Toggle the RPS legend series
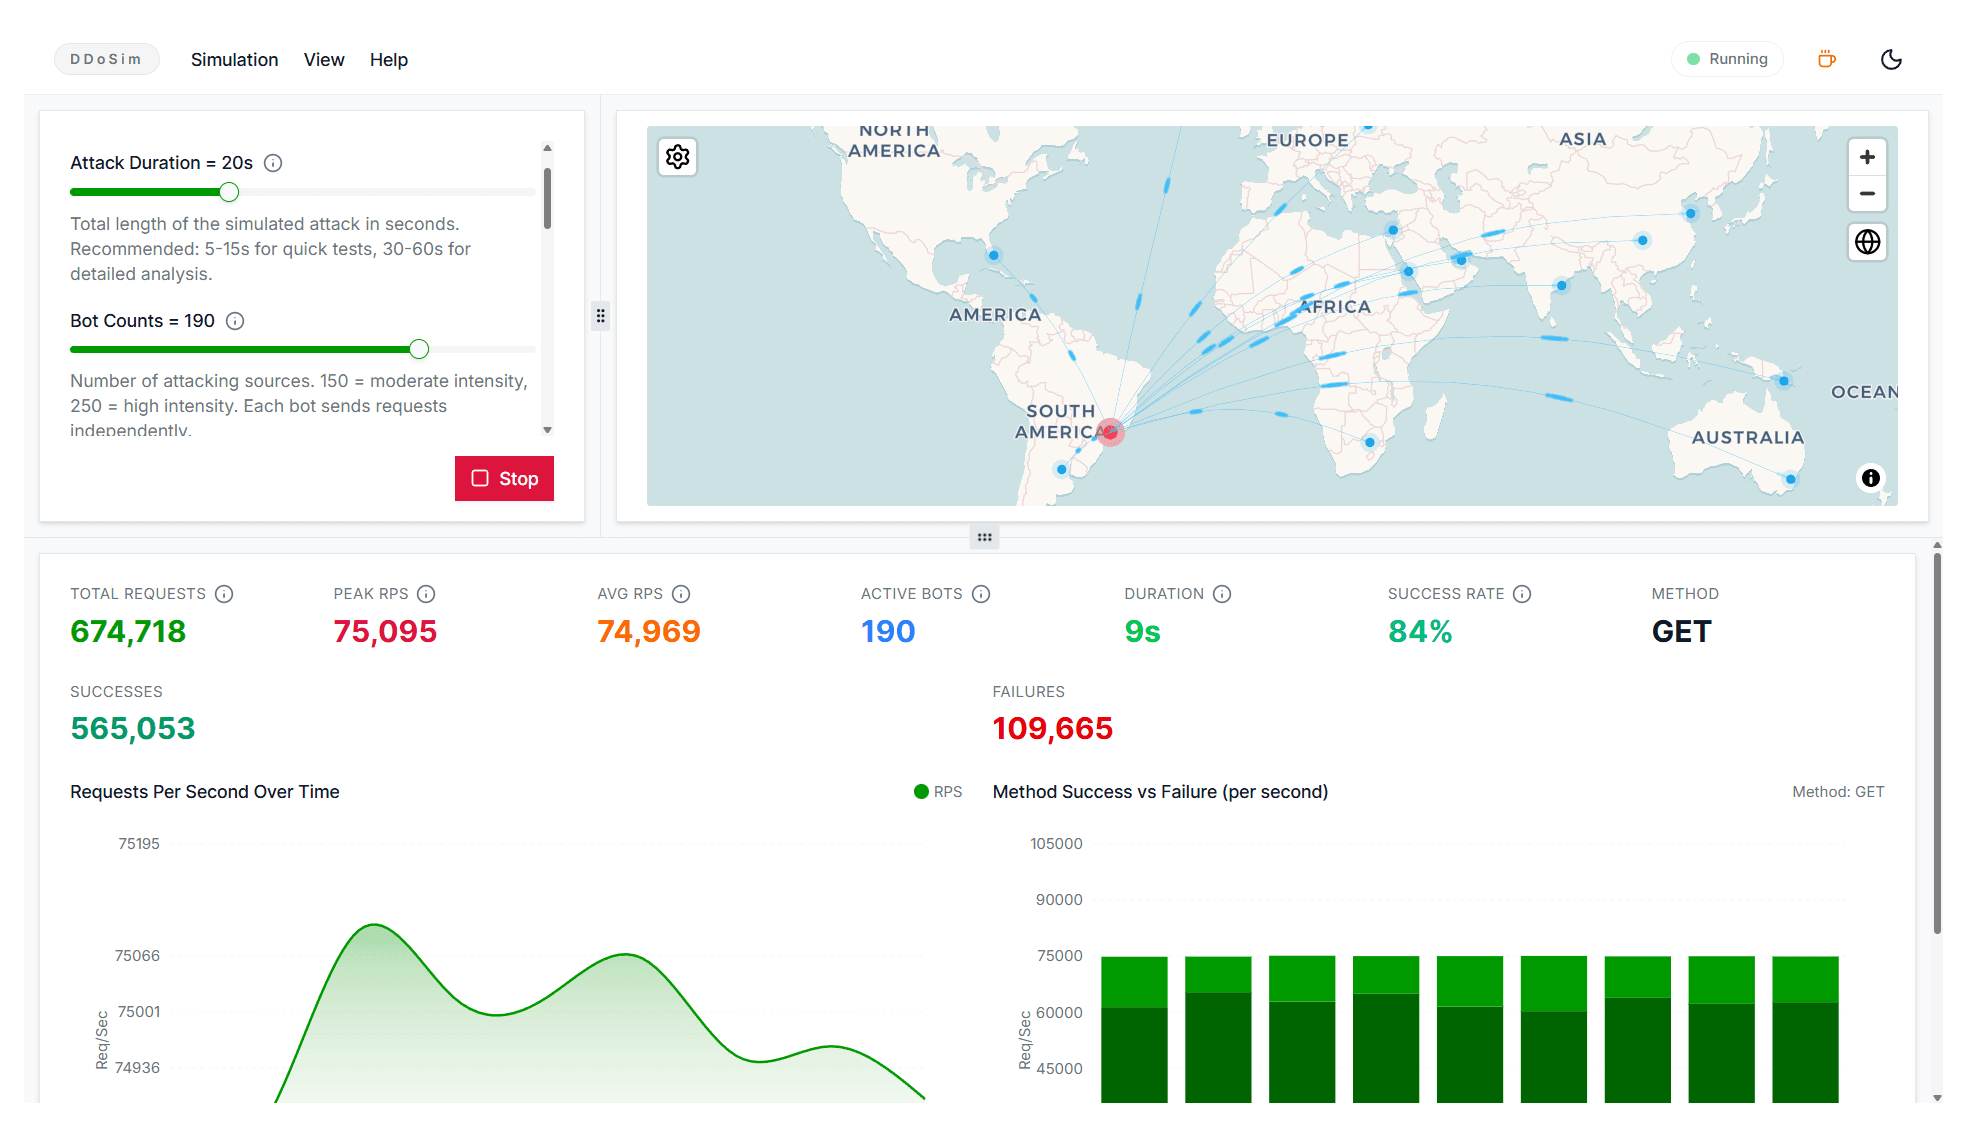1967x1127 pixels. pyautogui.click(x=937, y=792)
